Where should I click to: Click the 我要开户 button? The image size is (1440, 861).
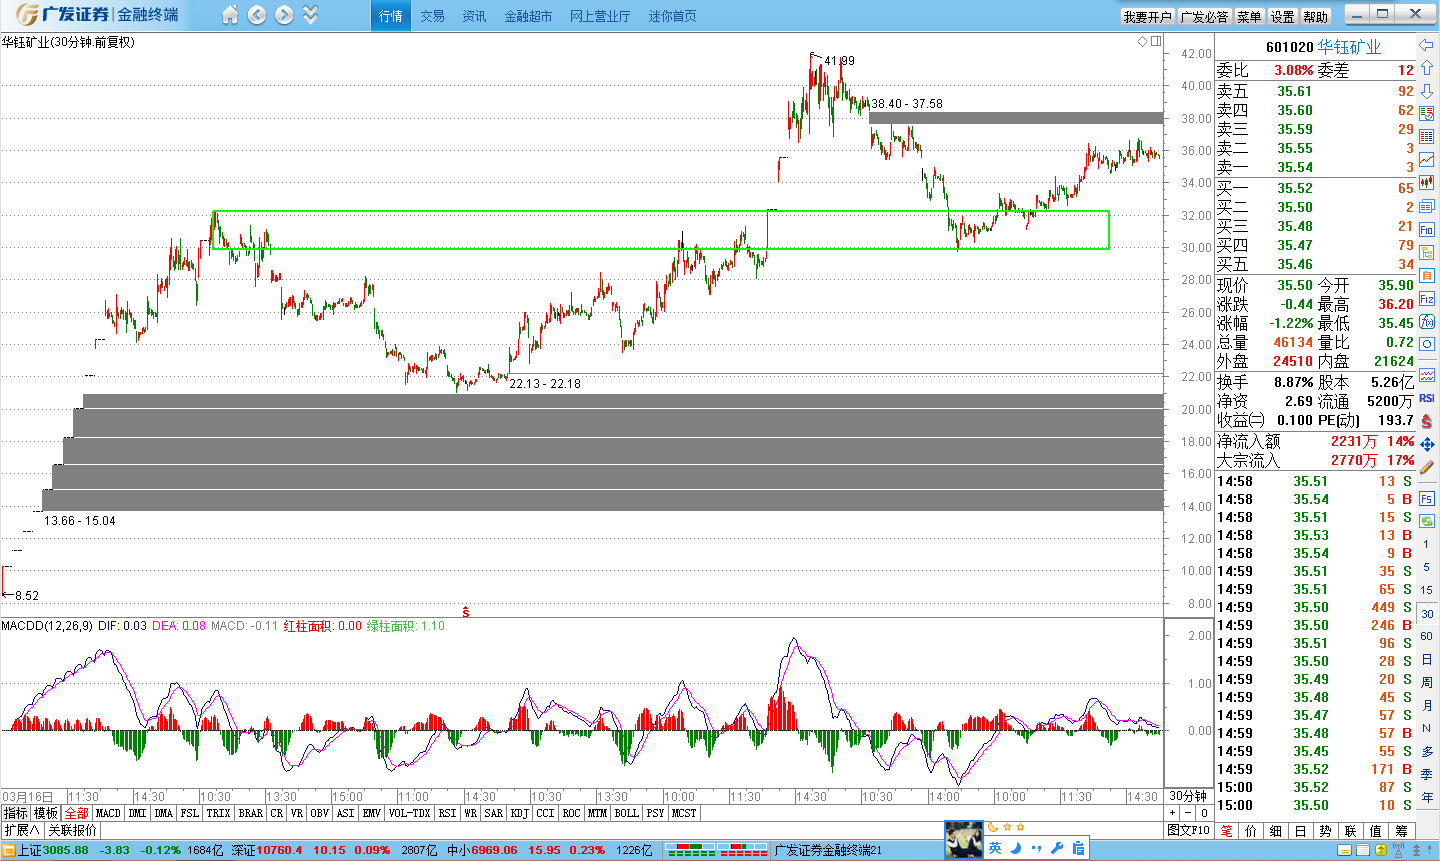1147,16
